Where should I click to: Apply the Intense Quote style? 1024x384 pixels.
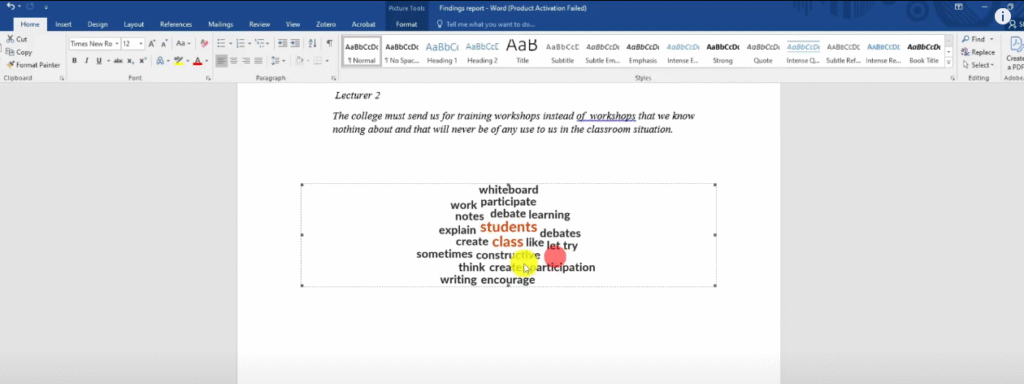803,52
